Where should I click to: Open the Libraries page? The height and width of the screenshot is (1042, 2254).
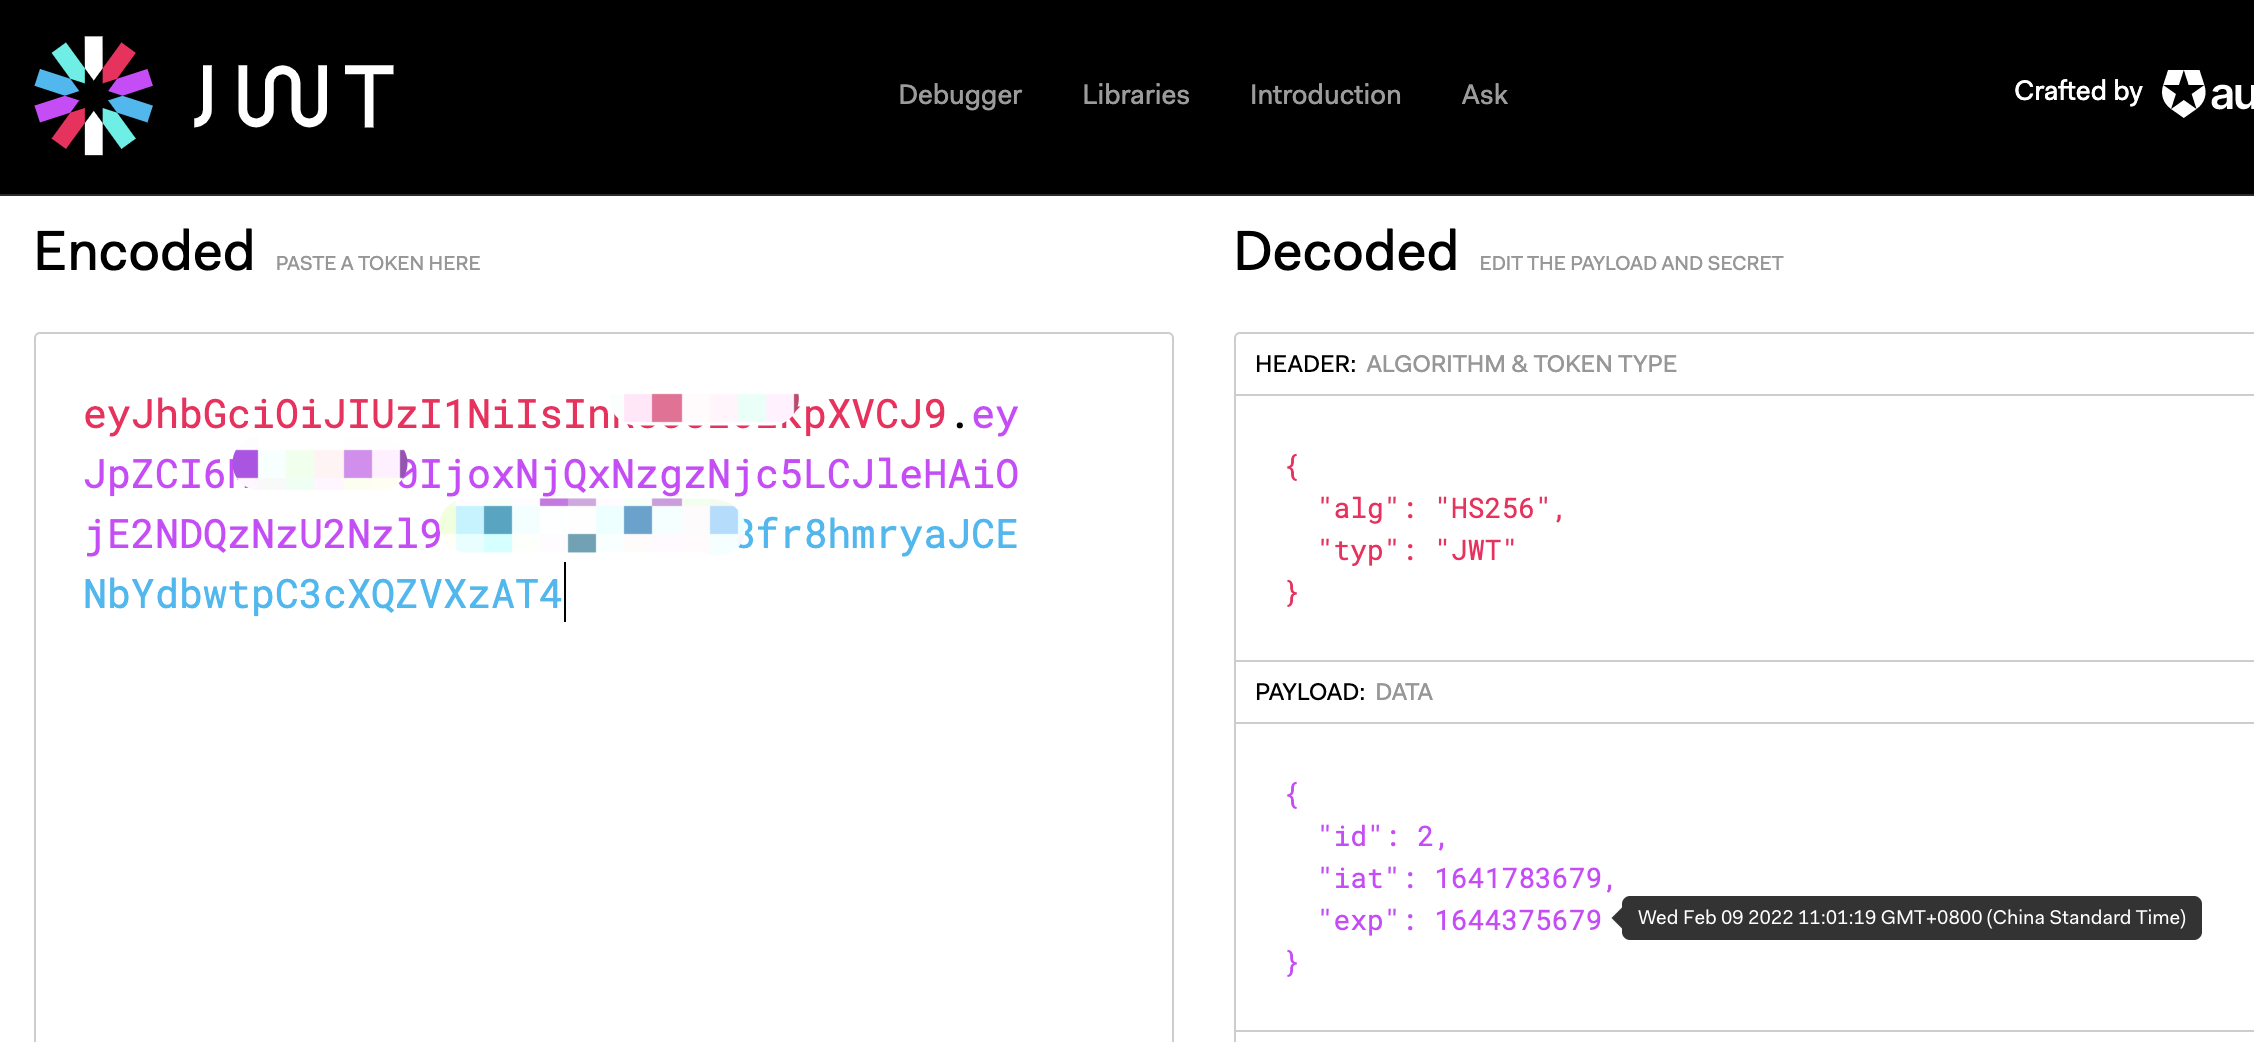[x=1135, y=95]
